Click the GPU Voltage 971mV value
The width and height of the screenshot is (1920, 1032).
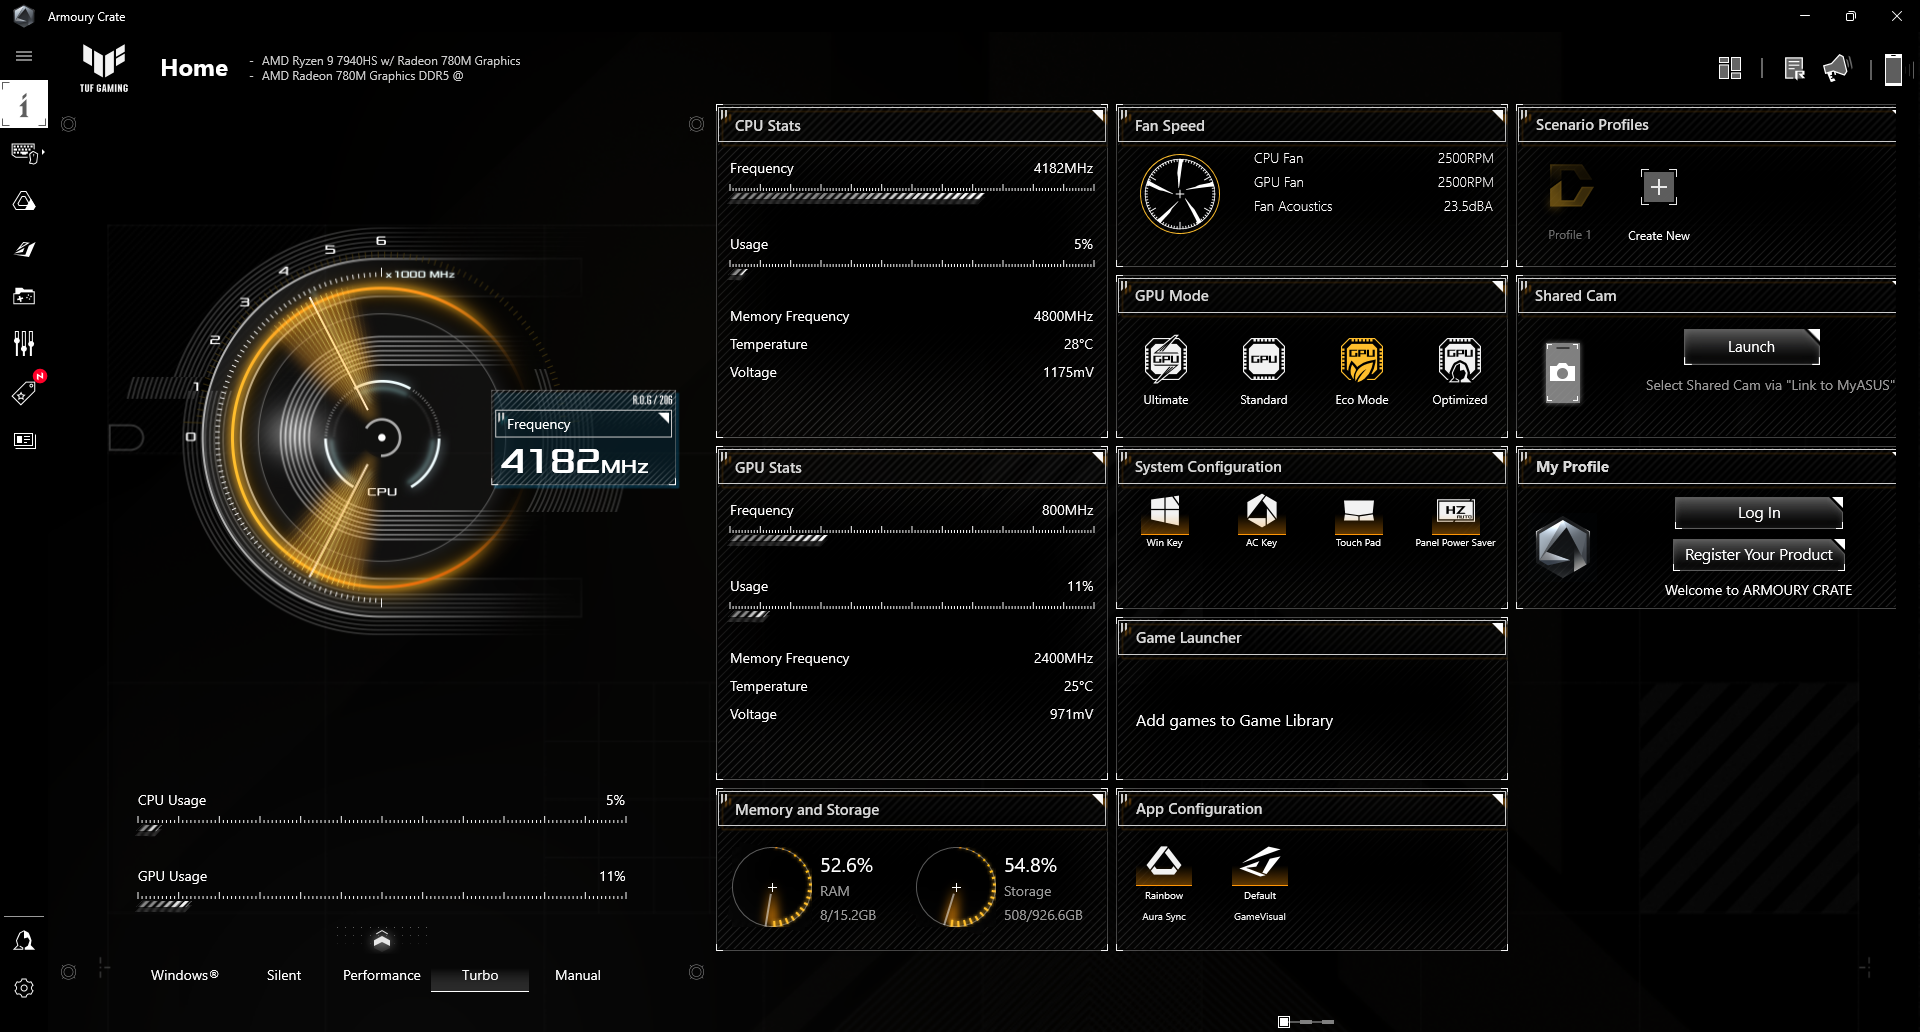pyautogui.click(x=1071, y=714)
